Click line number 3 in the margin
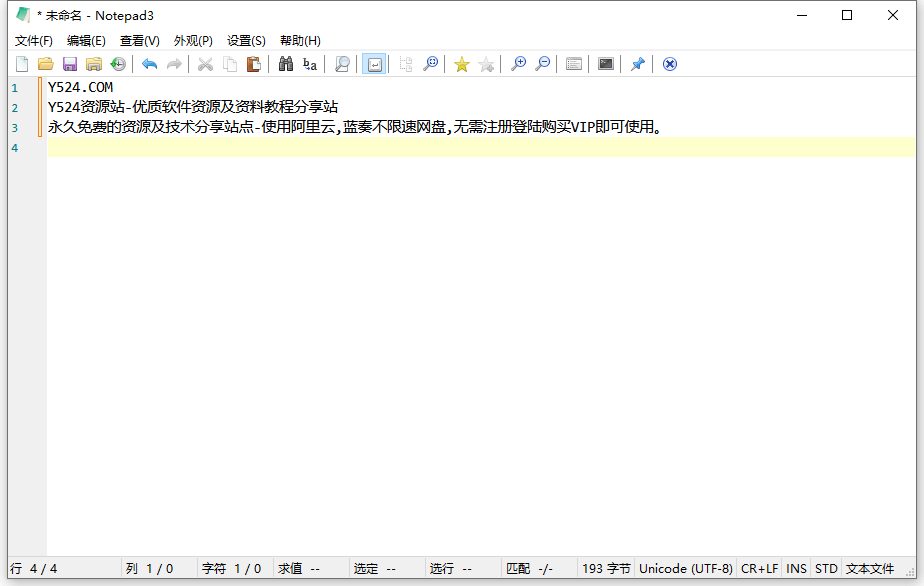Screen dimensions: 924x586 [15, 128]
